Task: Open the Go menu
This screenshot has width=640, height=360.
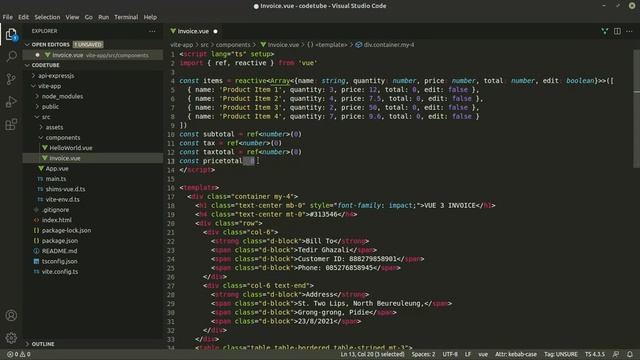Action: (x=89, y=17)
